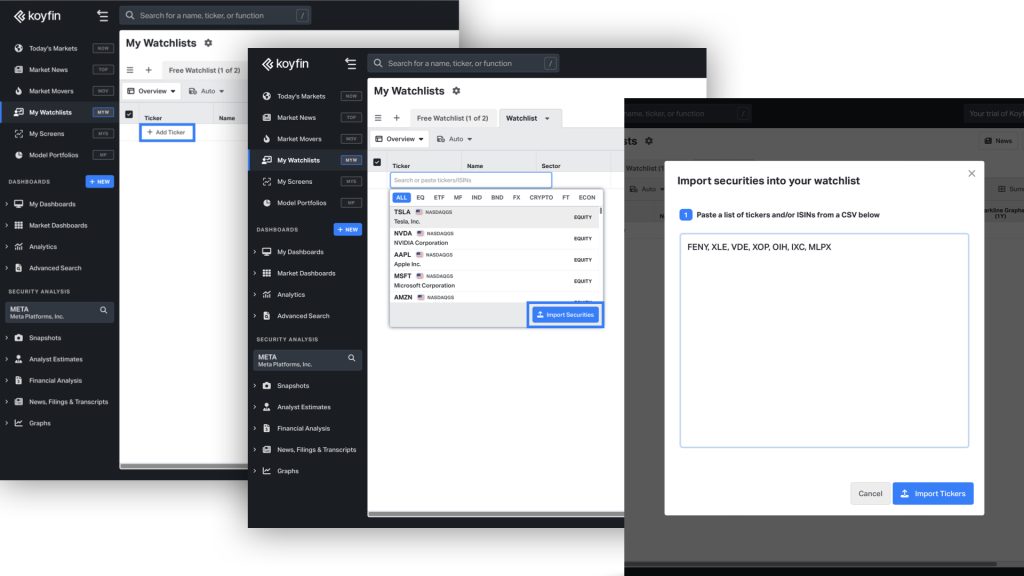
Task: Click Add Ticker in left window
Action: click(x=167, y=133)
